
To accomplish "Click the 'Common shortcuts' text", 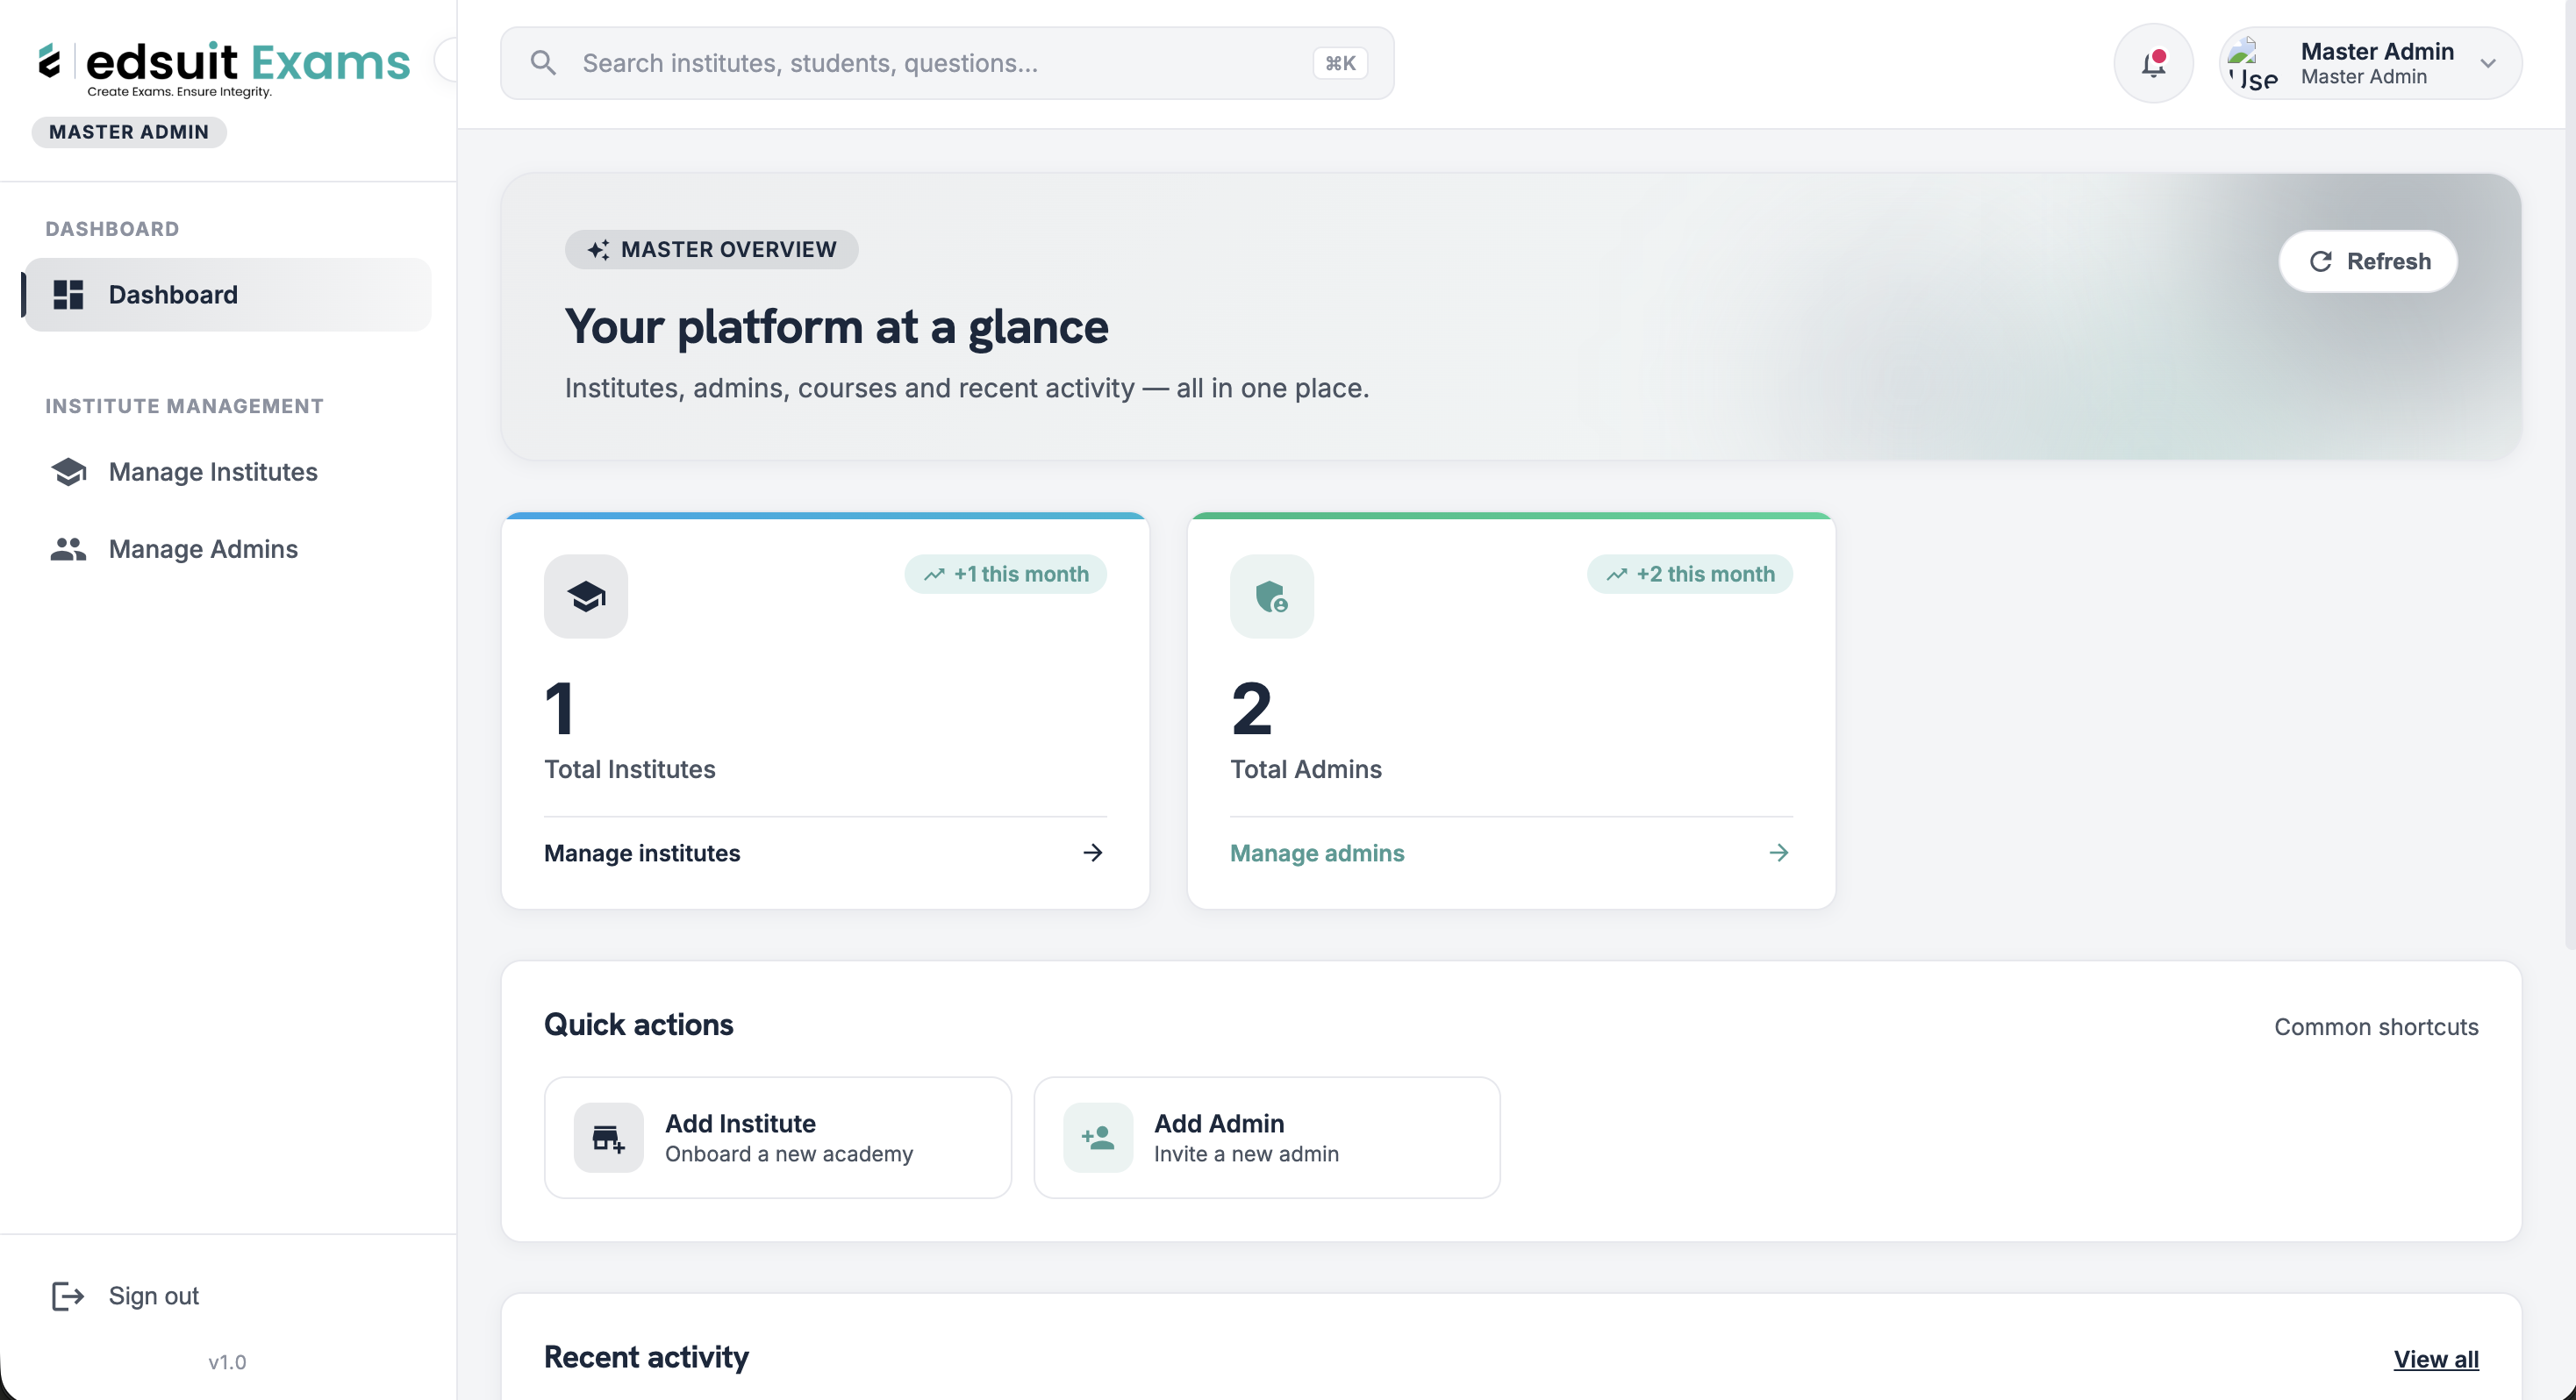I will (x=2376, y=1027).
